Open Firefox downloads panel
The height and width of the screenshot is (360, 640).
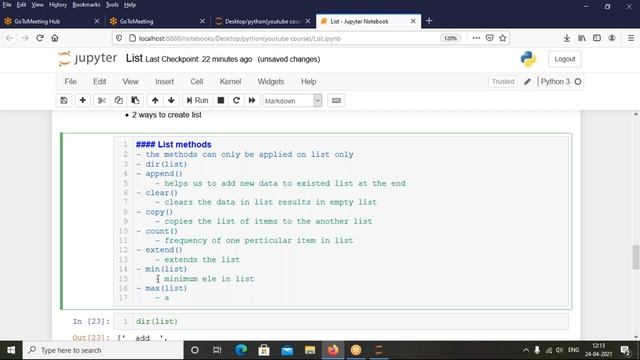click(567, 38)
